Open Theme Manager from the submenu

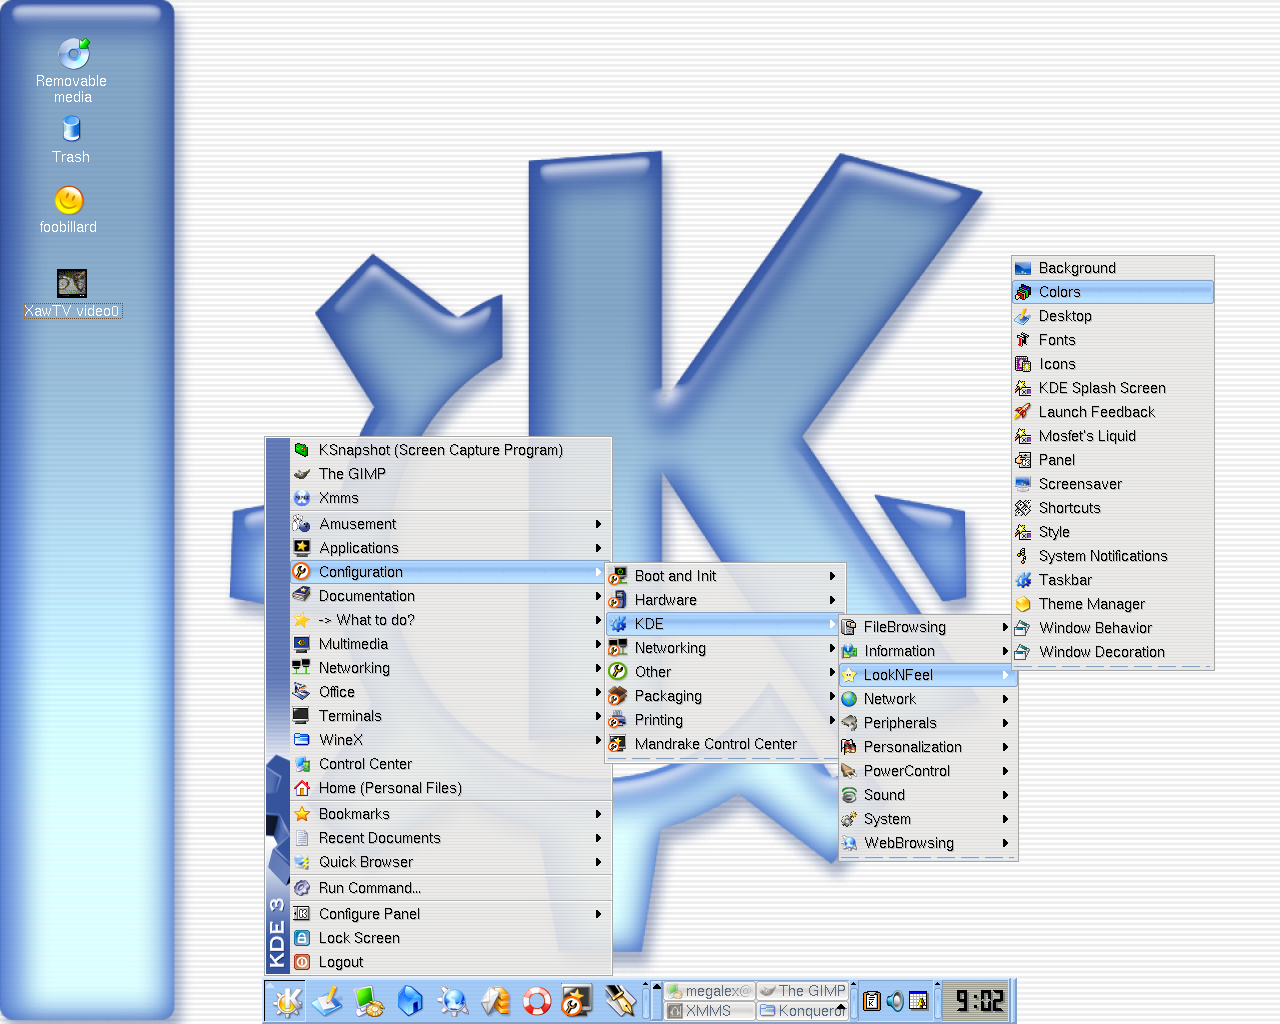point(1113,604)
